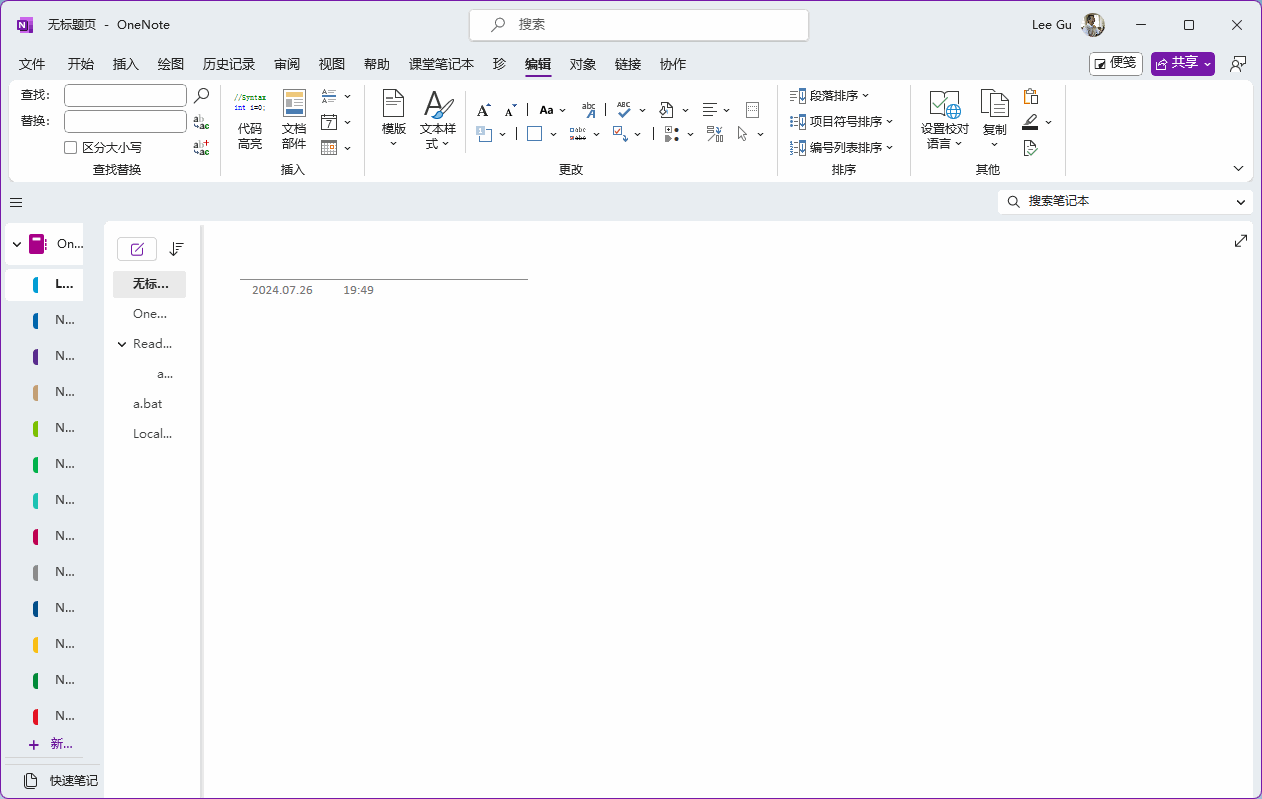This screenshot has height=799, width=1262.
Task: Click the 复制 copy pages icon
Action: [x=994, y=104]
